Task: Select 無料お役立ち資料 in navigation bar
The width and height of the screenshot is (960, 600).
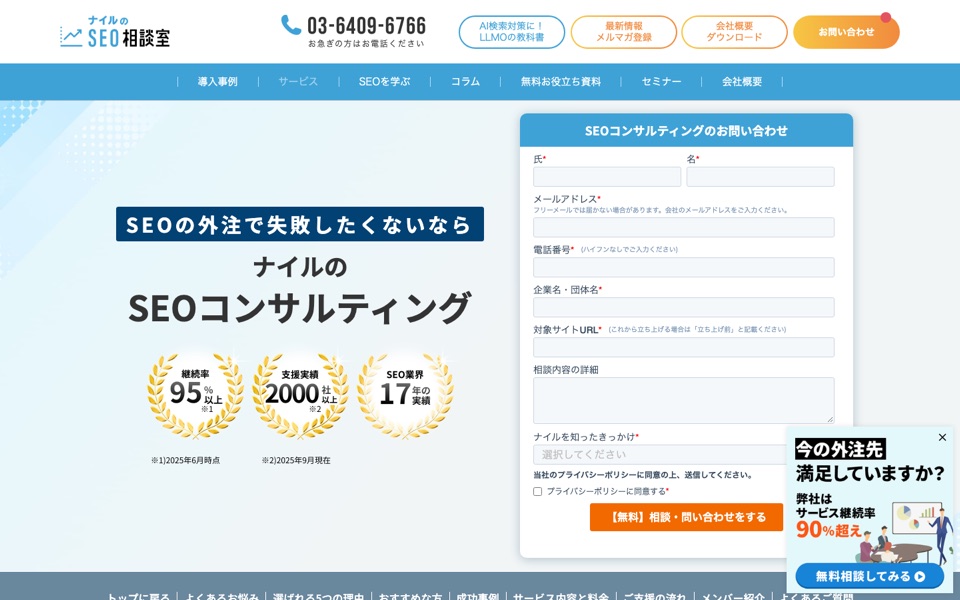Action: click(x=561, y=81)
